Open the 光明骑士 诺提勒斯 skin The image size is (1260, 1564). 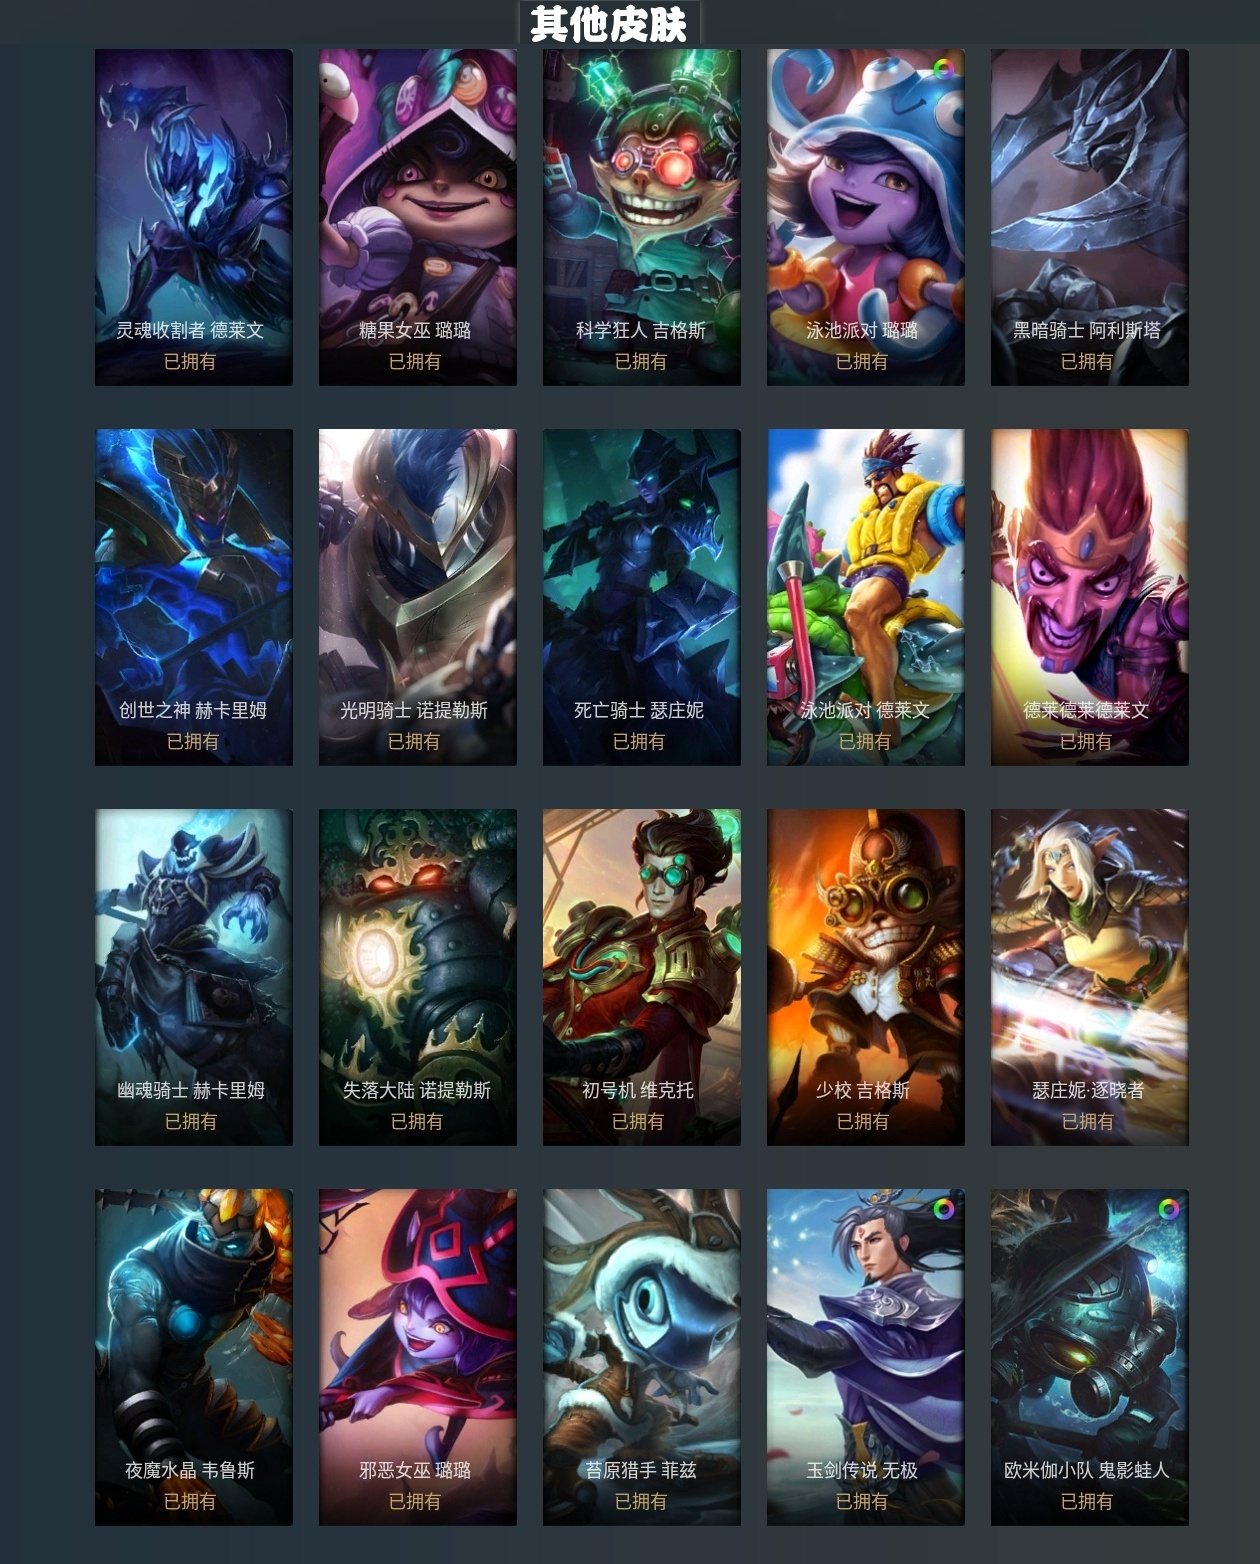(418, 597)
